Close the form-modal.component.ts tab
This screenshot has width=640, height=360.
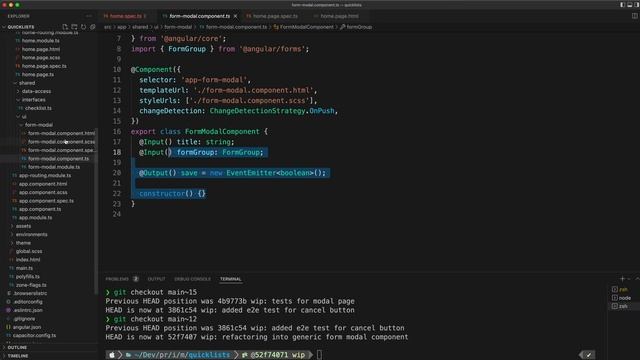[x=236, y=16]
